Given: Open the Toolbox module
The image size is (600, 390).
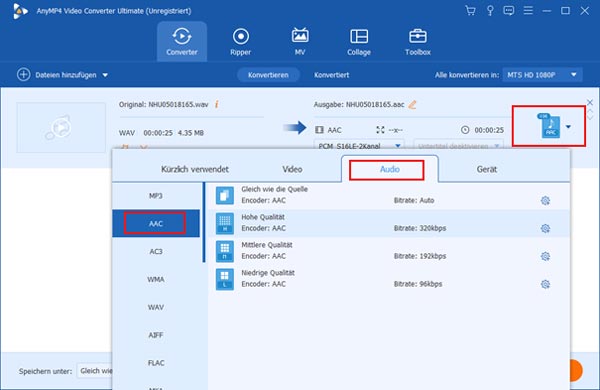Looking at the screenshot, I should click(x=417, y=42).
